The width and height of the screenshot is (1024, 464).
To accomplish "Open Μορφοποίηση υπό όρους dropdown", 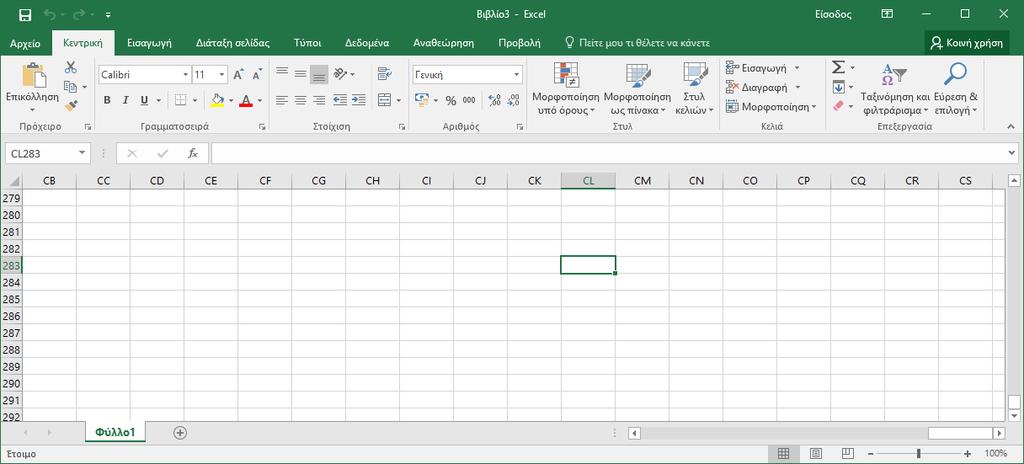I will [566, 90].
